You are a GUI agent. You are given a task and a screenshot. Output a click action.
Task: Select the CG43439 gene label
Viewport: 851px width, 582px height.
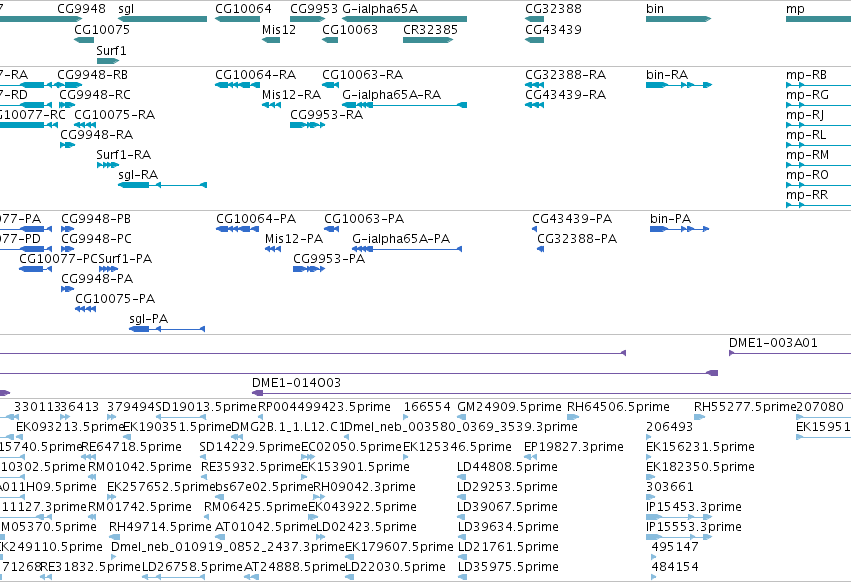tap(553, 29)
